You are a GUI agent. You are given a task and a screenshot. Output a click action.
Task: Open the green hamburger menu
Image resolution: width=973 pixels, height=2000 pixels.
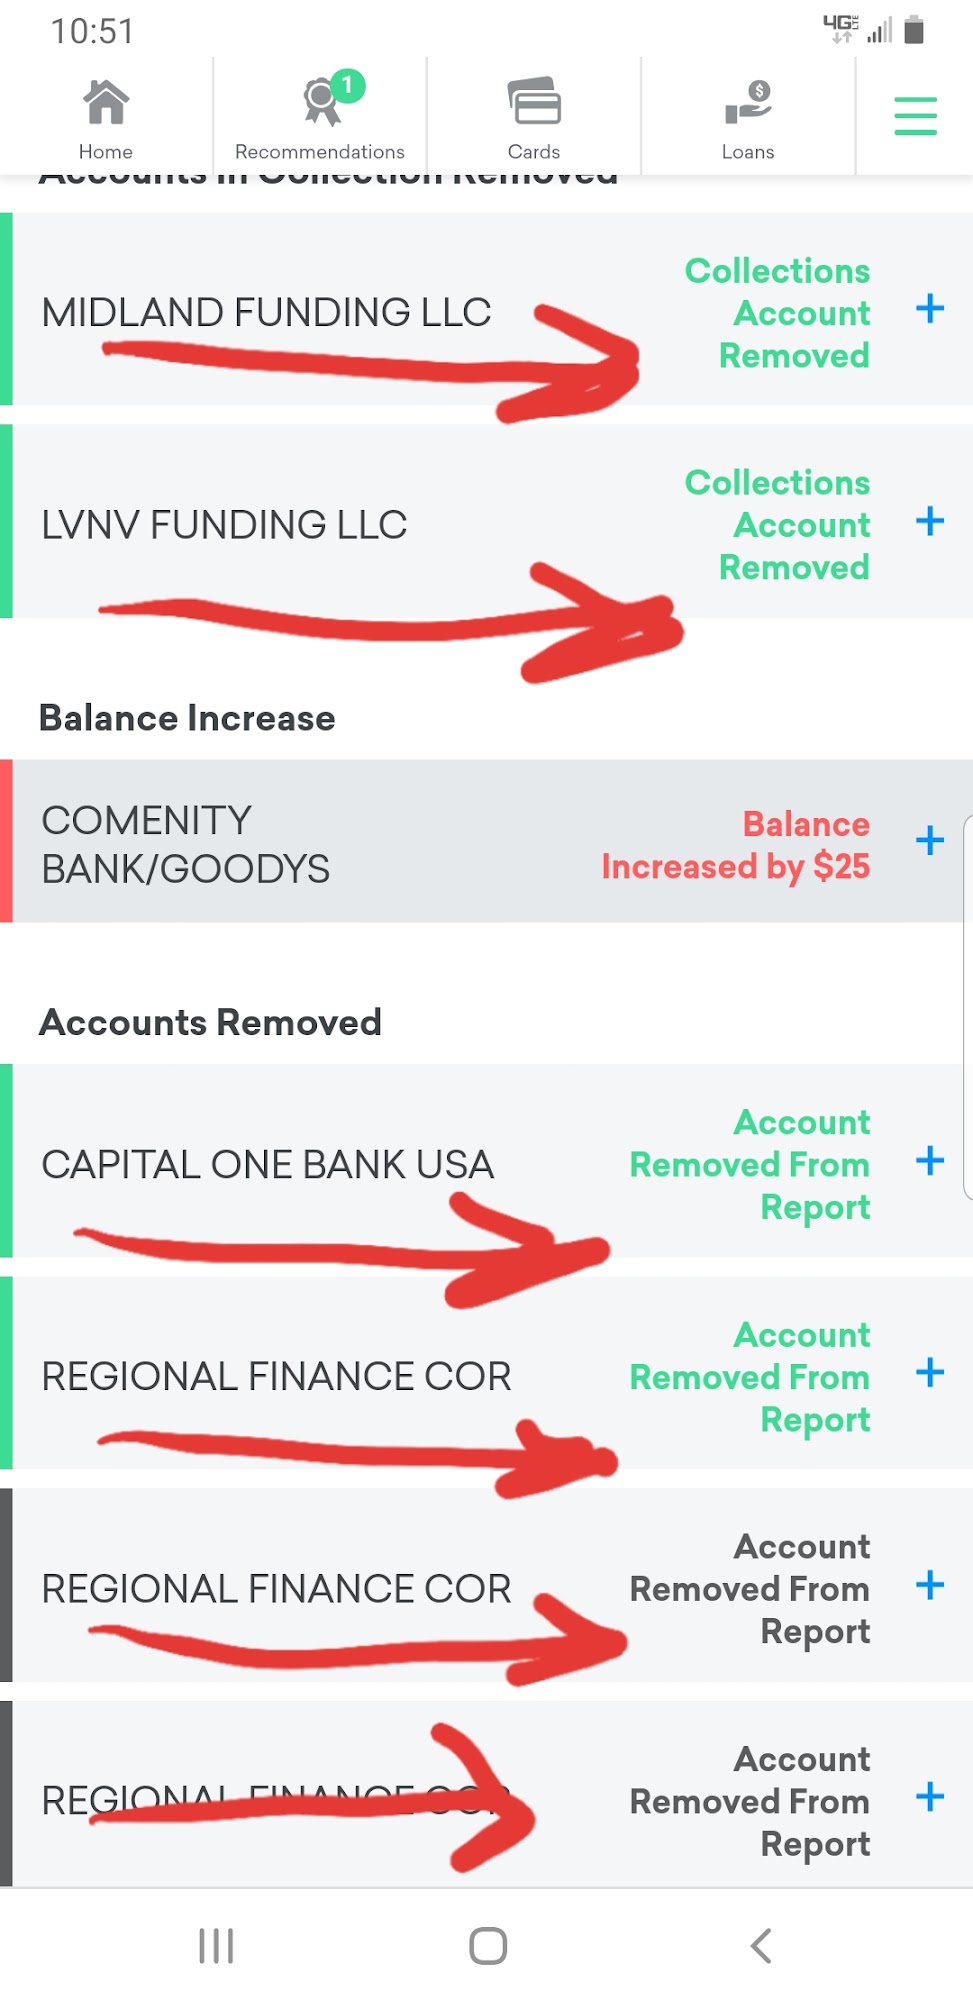(x=915, y=116)
